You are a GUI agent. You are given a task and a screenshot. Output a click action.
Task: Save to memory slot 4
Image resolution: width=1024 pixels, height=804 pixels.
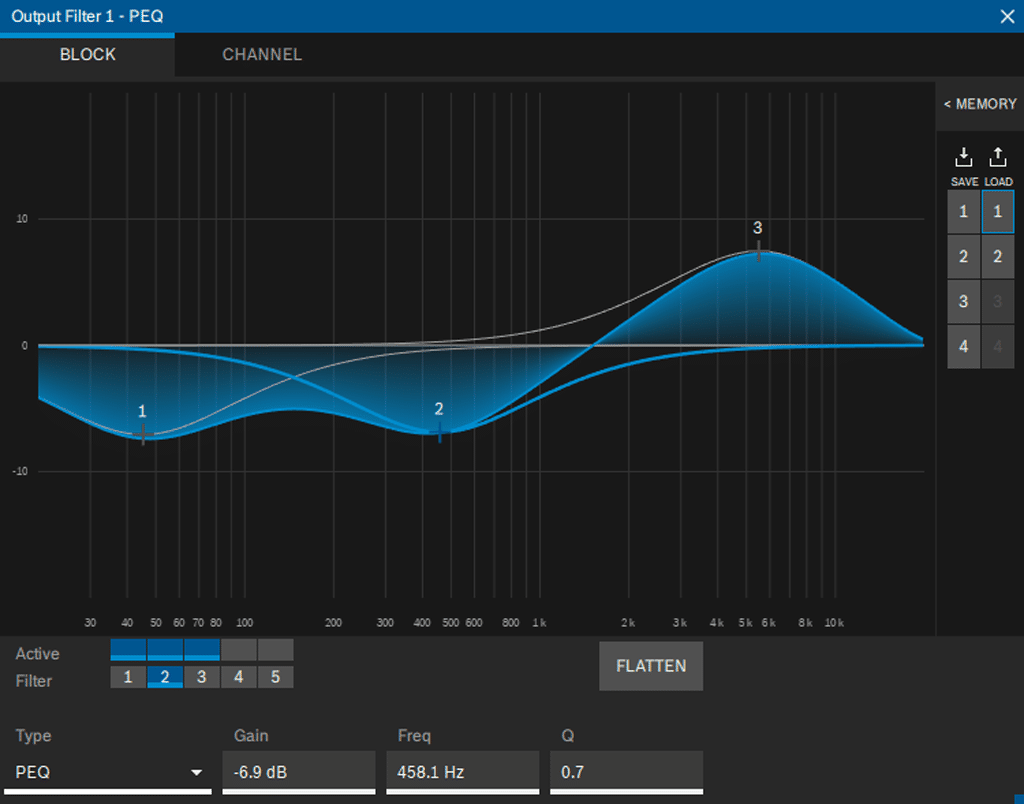point(964,347)
